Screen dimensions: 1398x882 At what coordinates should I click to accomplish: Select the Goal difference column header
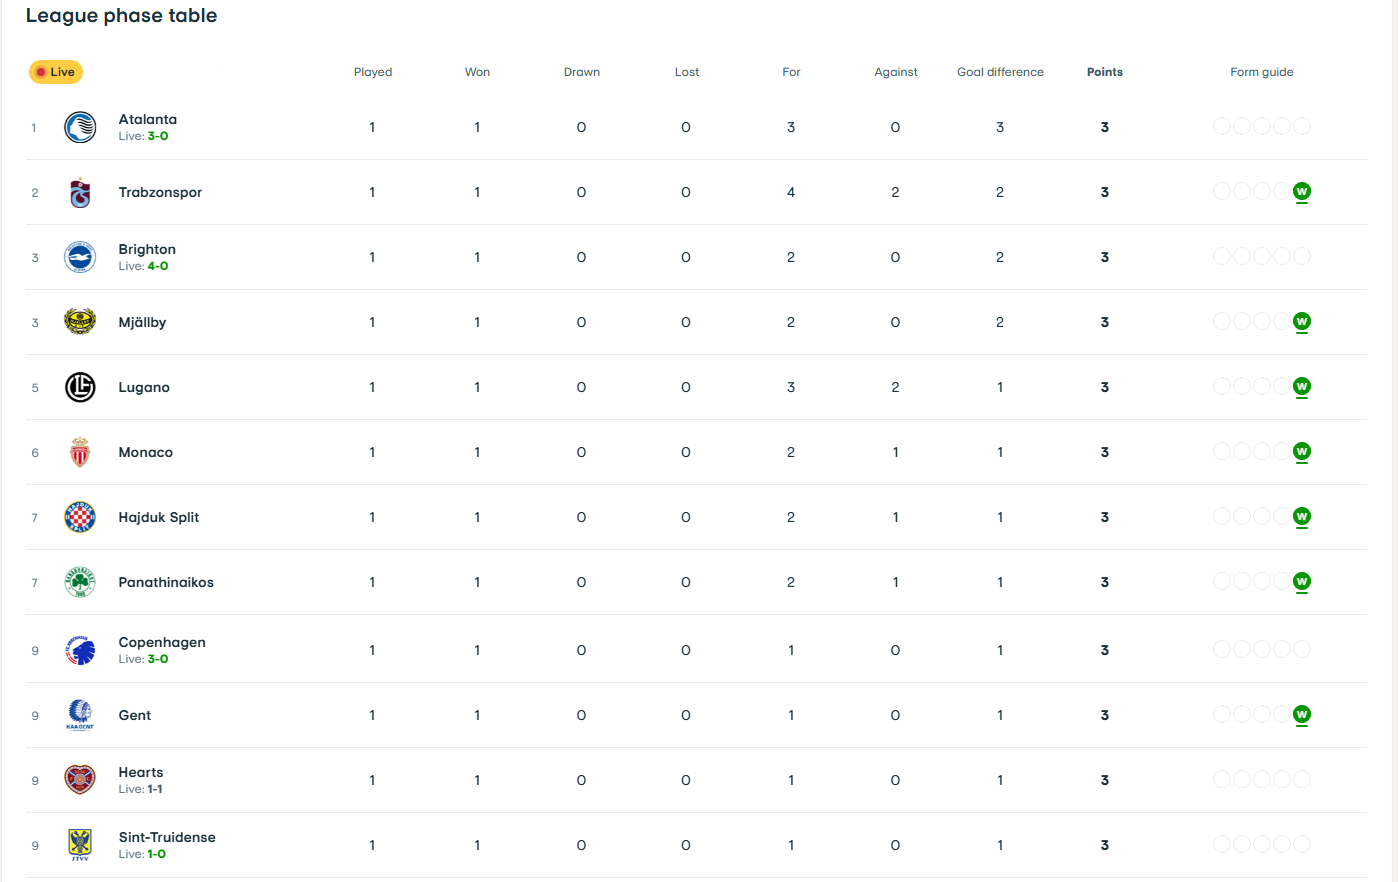1000,72
